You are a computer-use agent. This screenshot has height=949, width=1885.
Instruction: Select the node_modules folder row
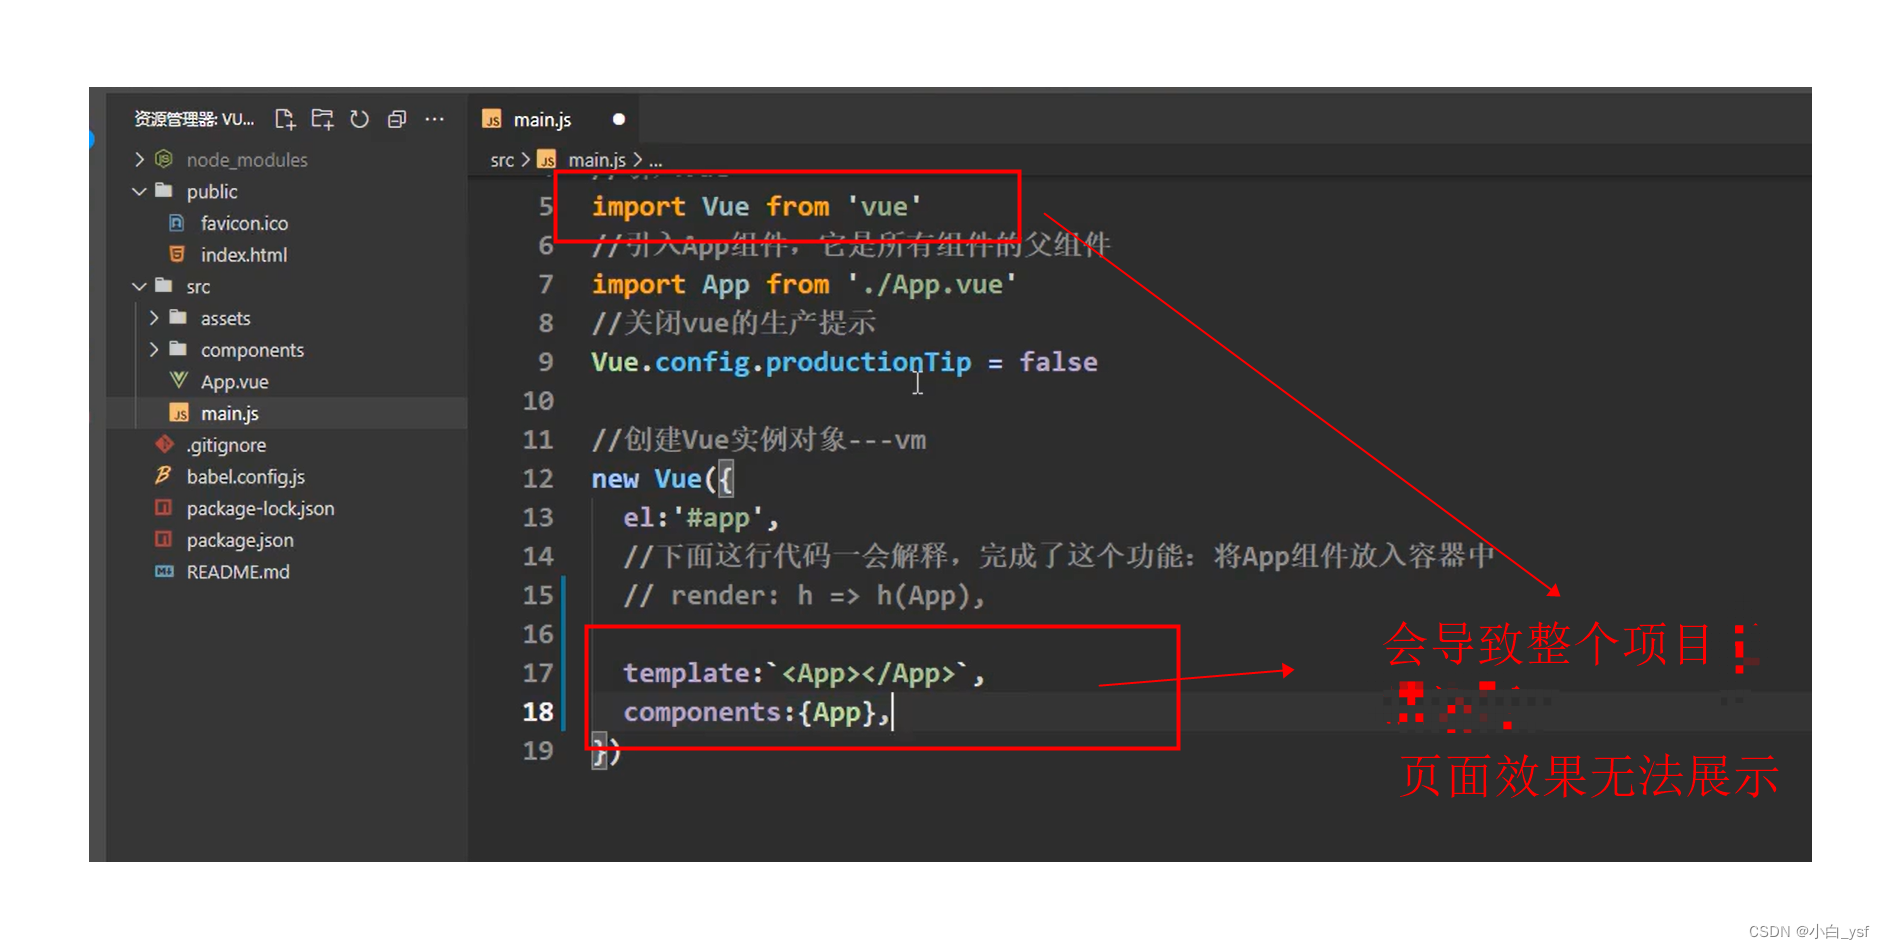click(x=287, y=159)
